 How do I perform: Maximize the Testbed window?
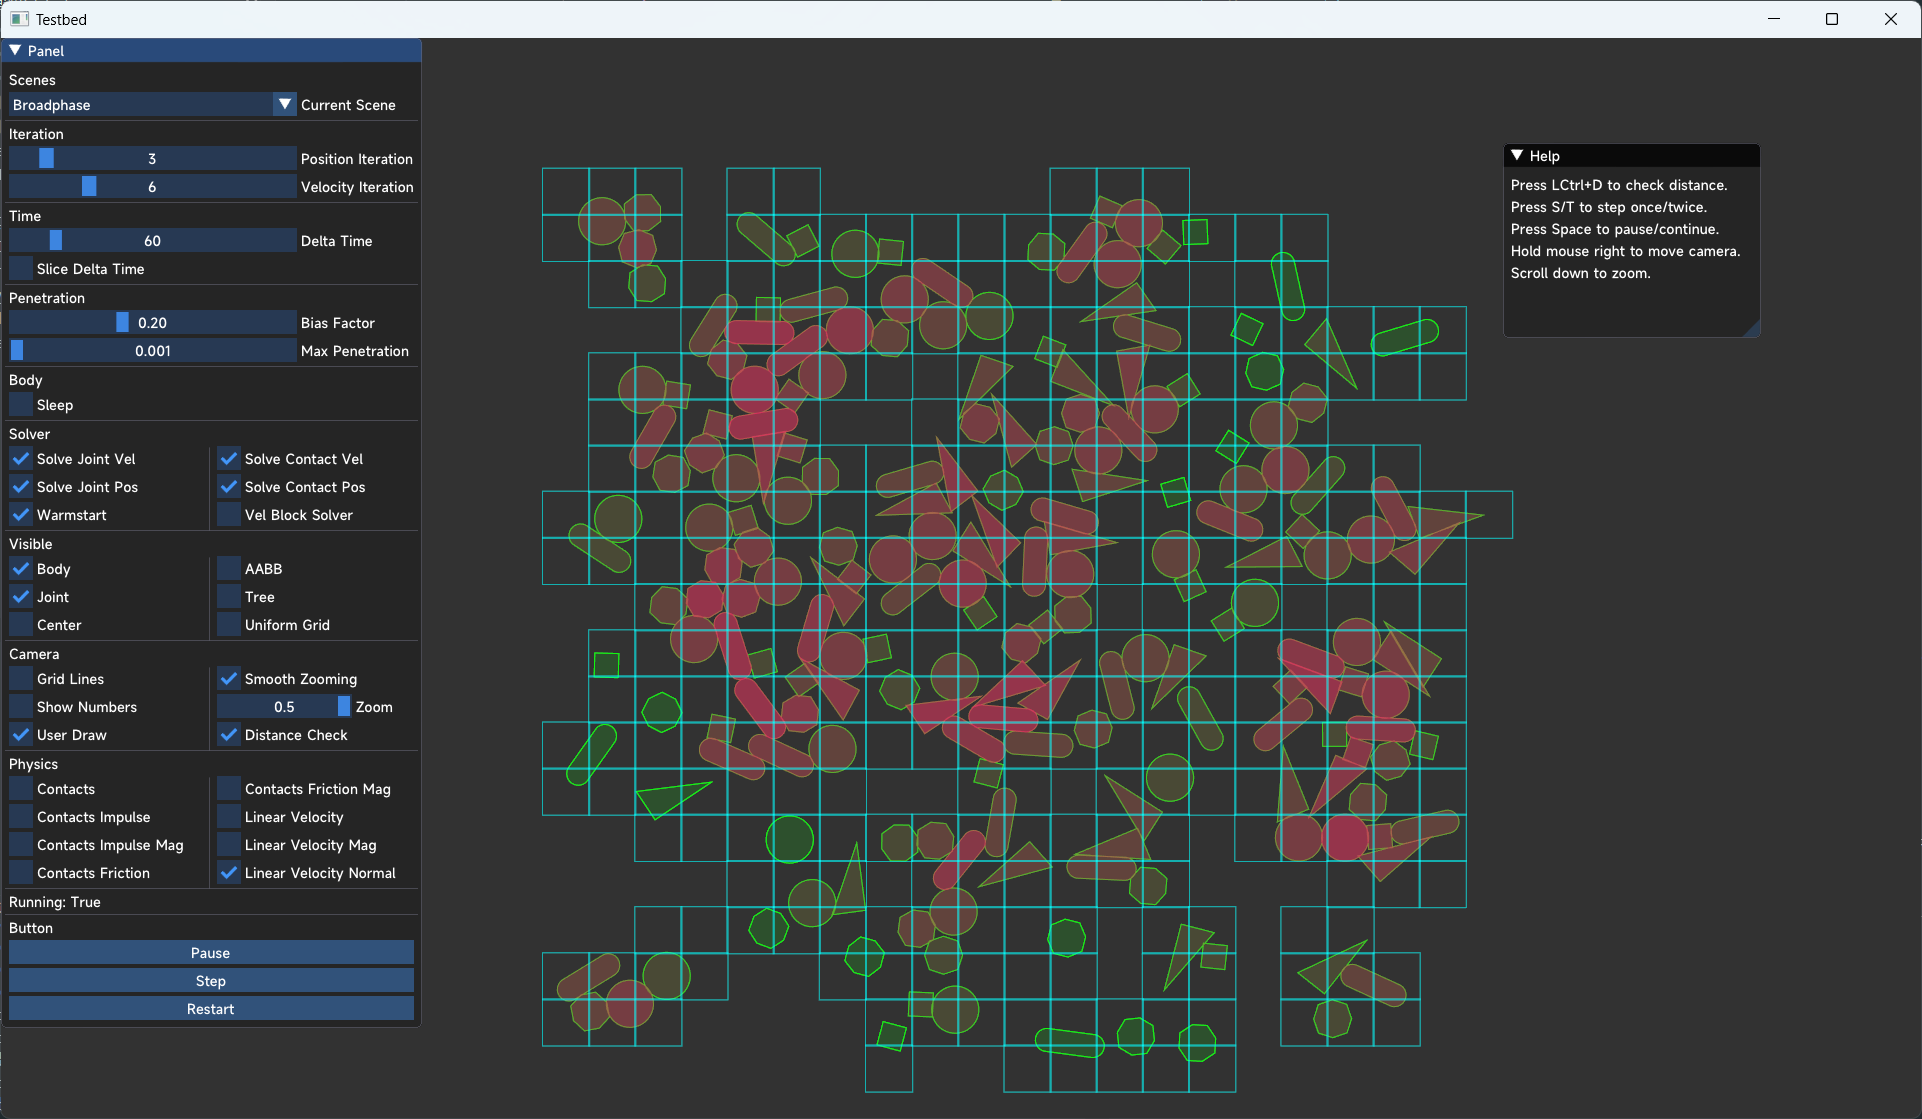(1832, 19)
